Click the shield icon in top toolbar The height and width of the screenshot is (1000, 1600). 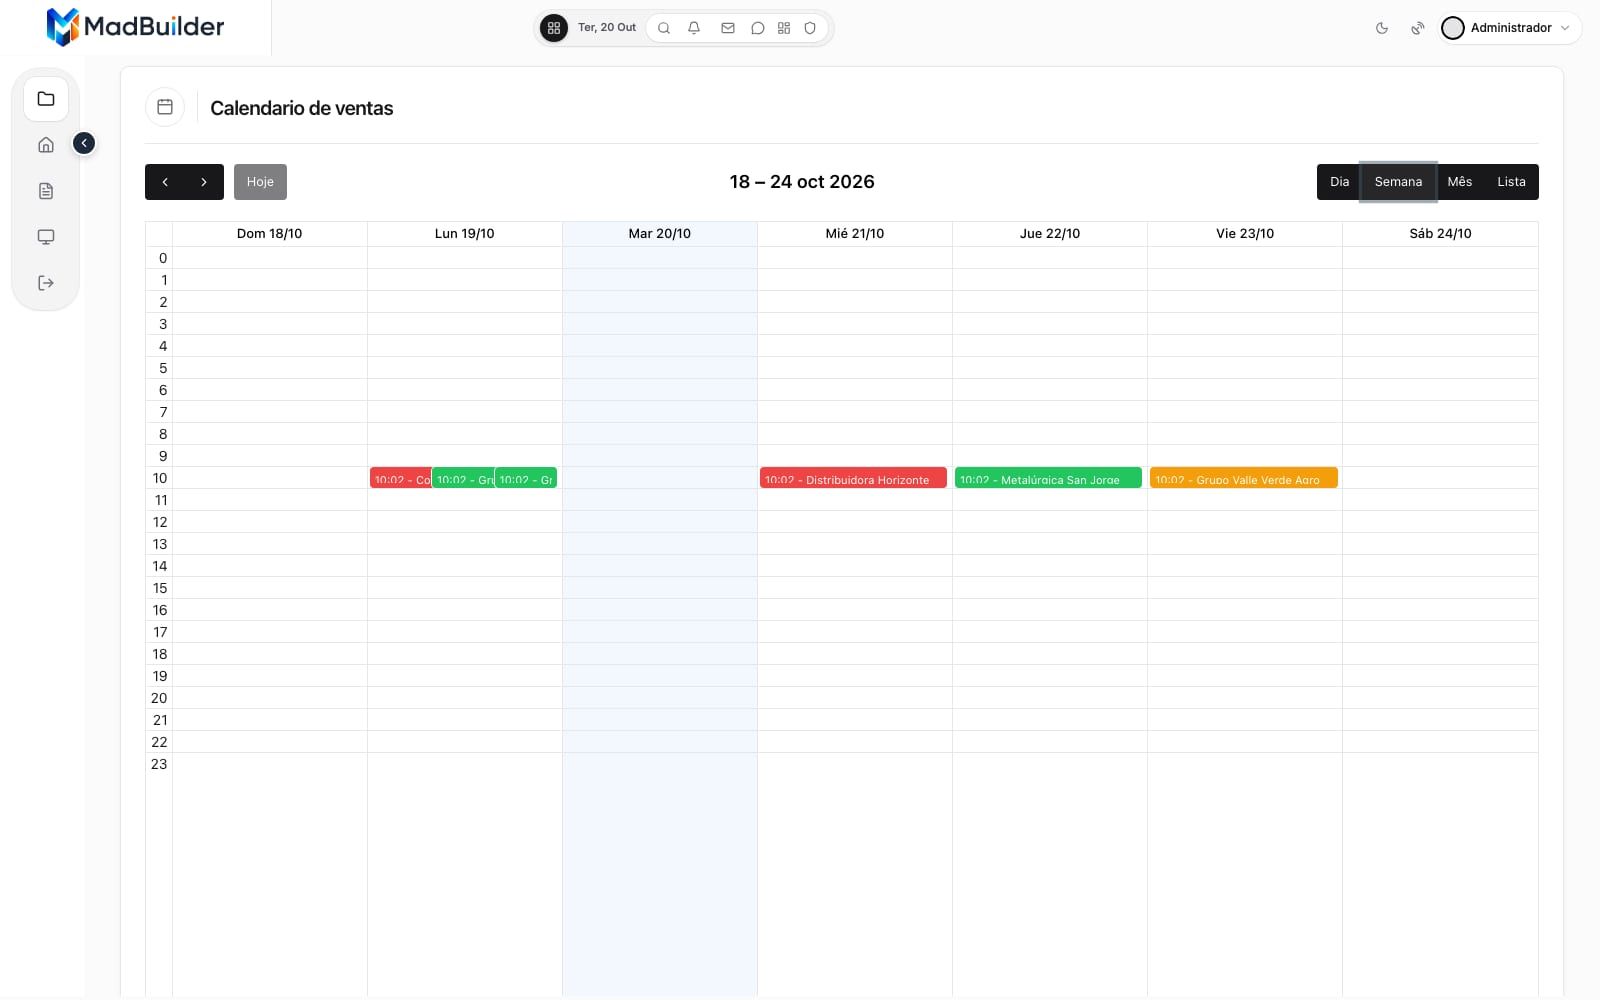click(x=810, y=28)
